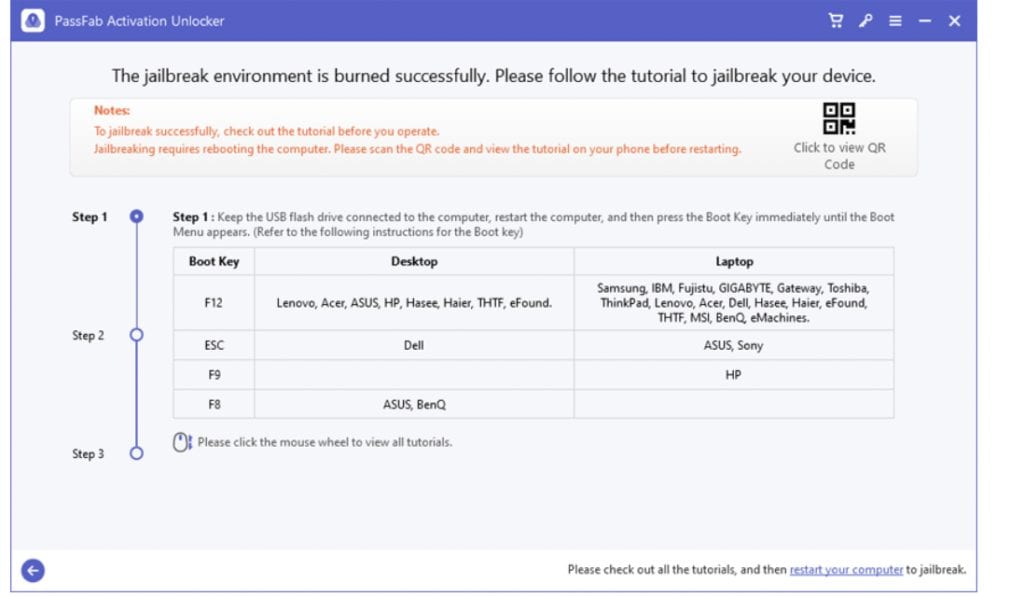
Task: Open the shopping cart purchase icon
Action: (835, 21)
